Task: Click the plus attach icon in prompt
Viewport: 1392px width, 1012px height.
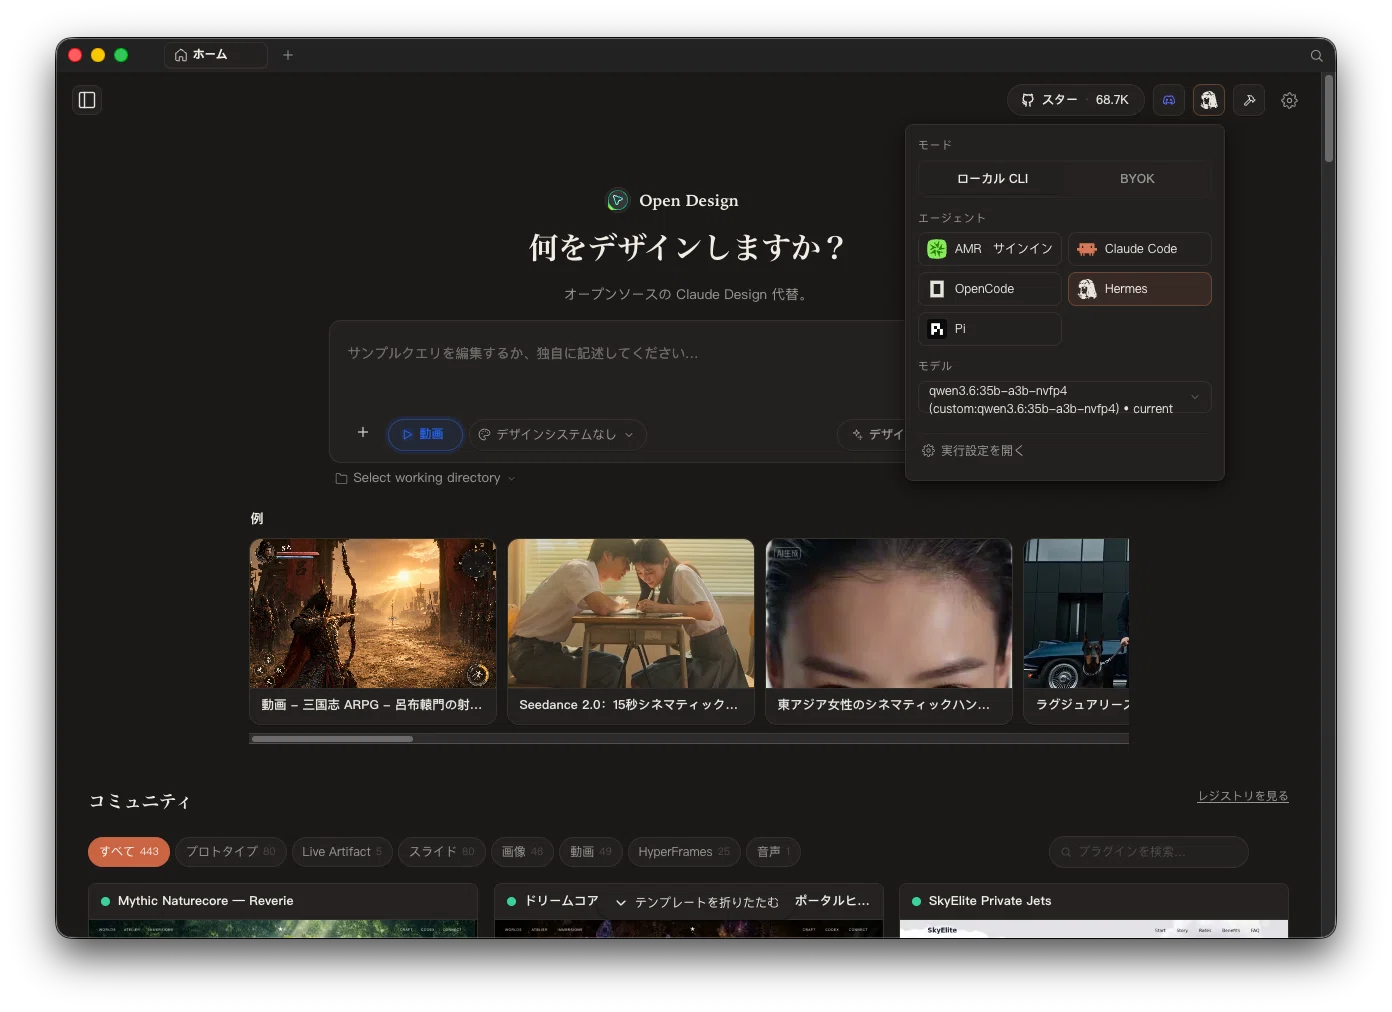Action: (x=363, y=432)
